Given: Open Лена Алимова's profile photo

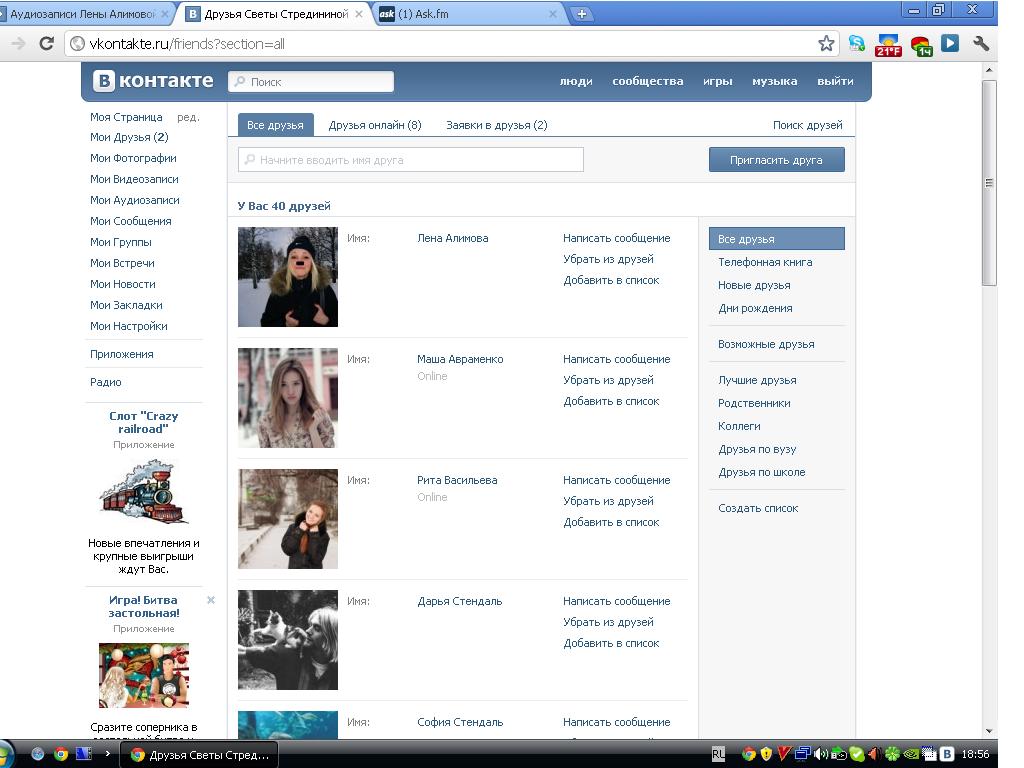Looking at the screenshot, I should tap(288, 277).
